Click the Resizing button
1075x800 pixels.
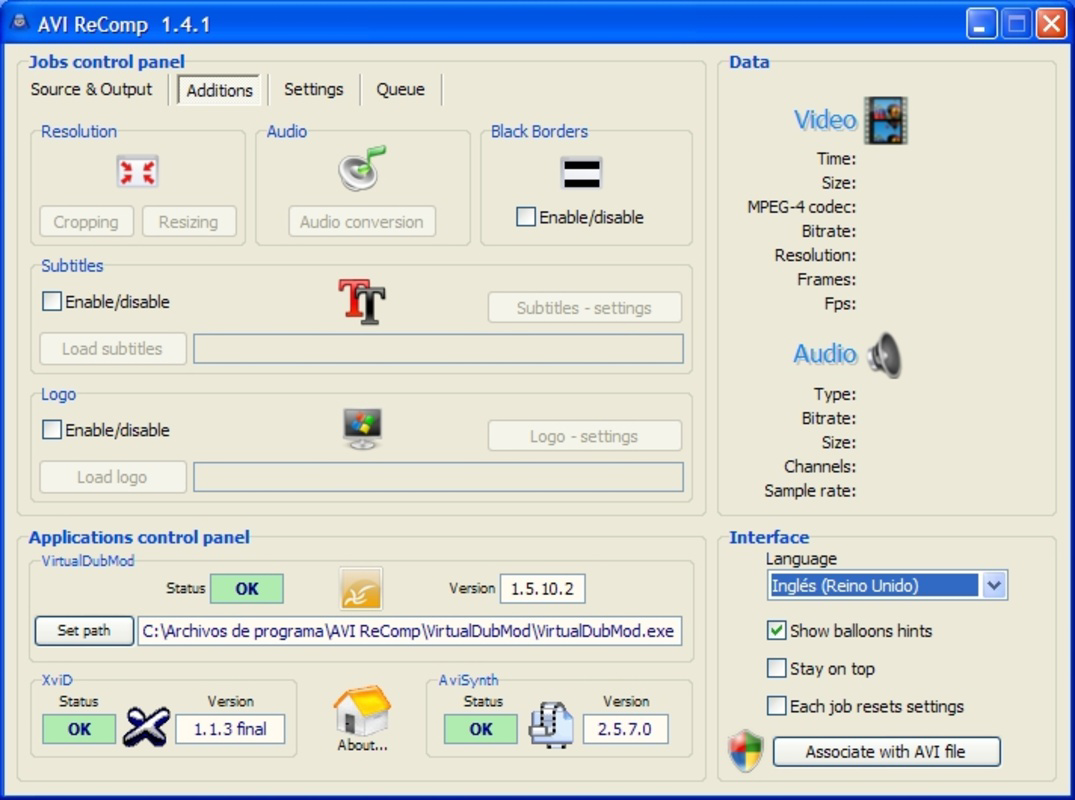[189, 222]
